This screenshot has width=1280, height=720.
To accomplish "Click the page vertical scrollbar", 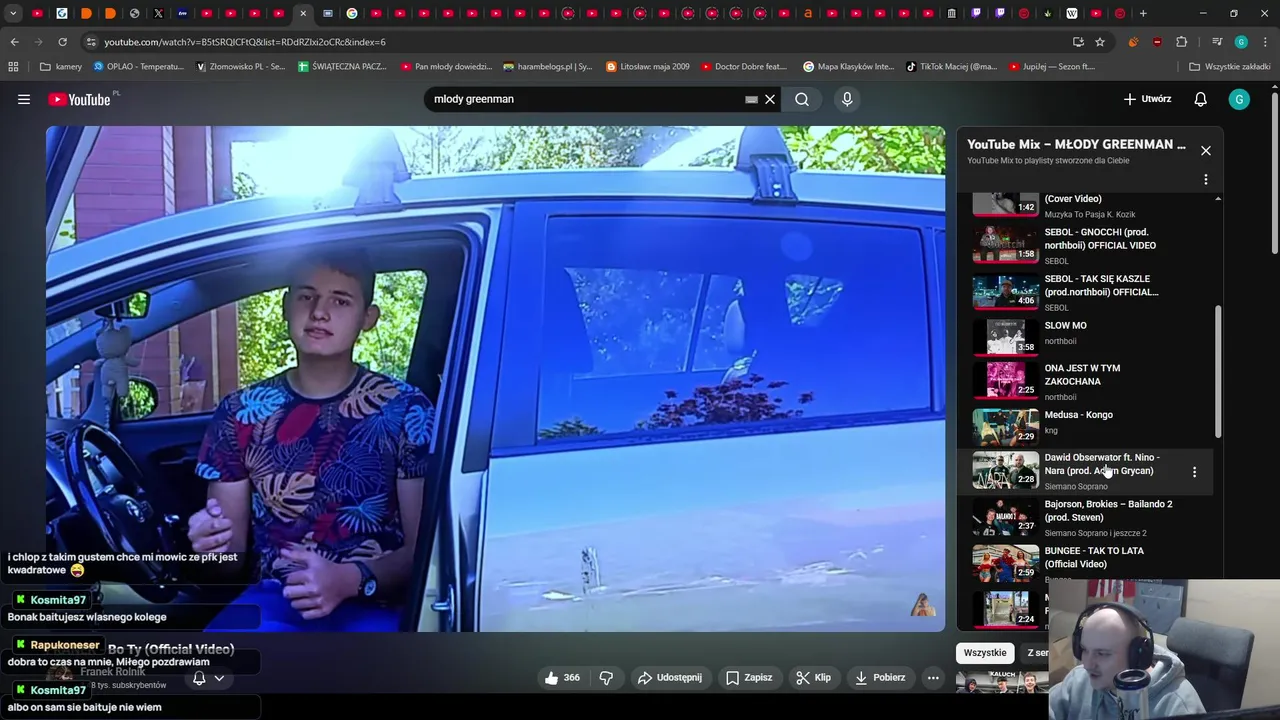I will tap(1274, 172).
